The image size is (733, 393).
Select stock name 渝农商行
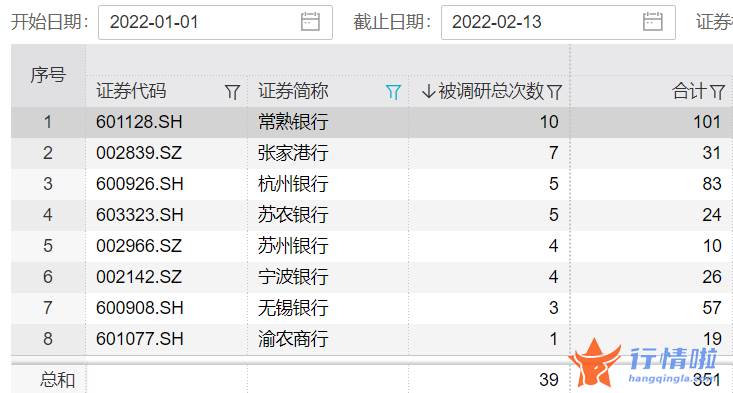click(293, 339)
